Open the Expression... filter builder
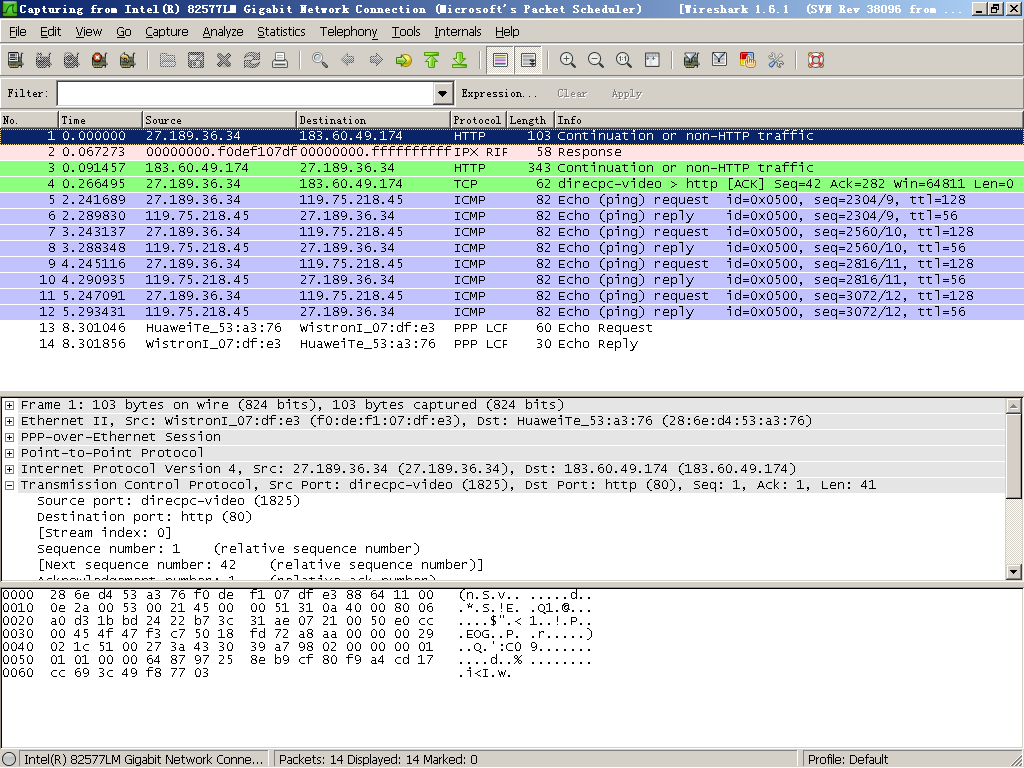The height and width of the screenshot is (768, 1024). 499,93
